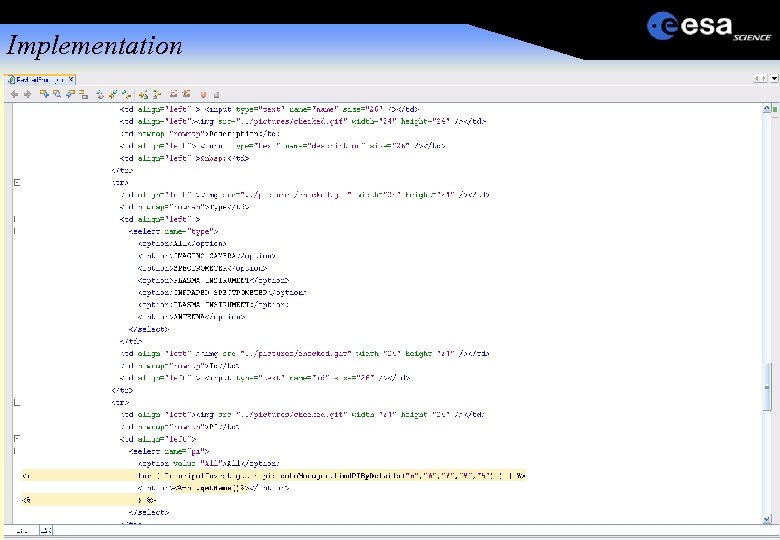Click the <option>All</option> line
This screenshot has width=780, height=540.
coord(182,244)
